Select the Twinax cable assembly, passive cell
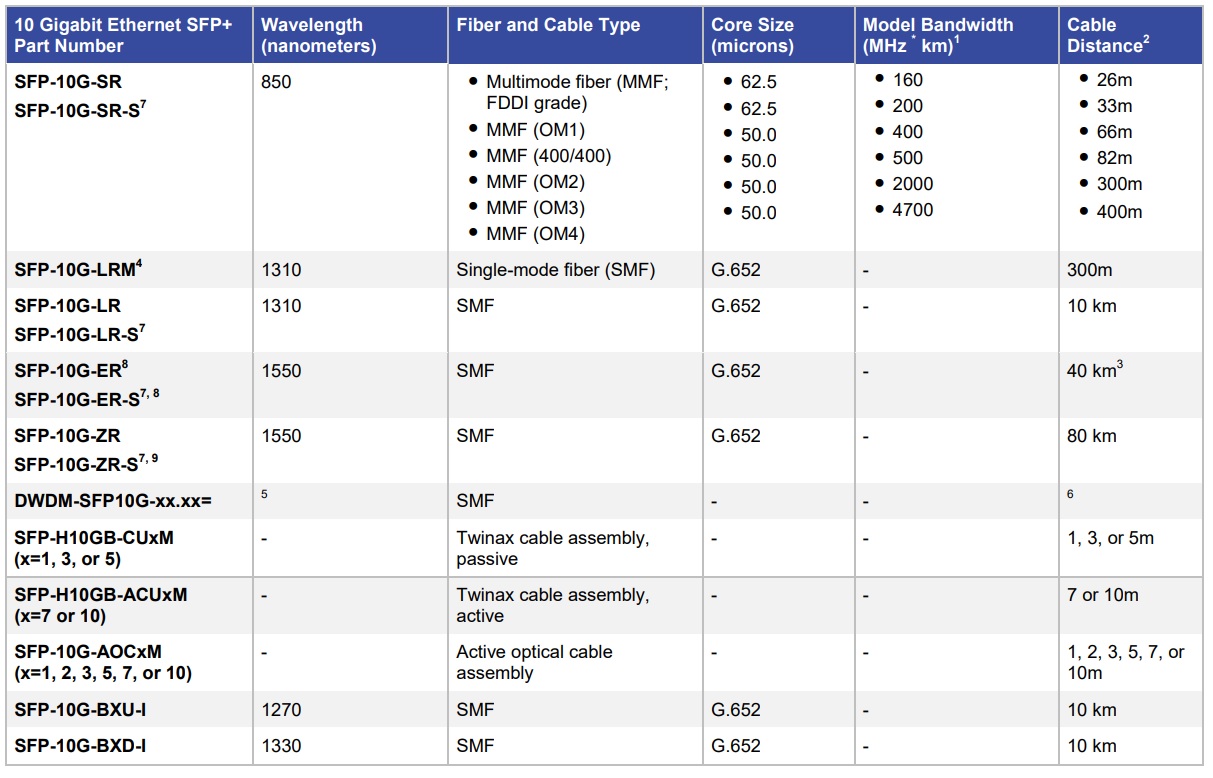The width and height of the screenshot is (1213, 778). [x=552, y=548]
